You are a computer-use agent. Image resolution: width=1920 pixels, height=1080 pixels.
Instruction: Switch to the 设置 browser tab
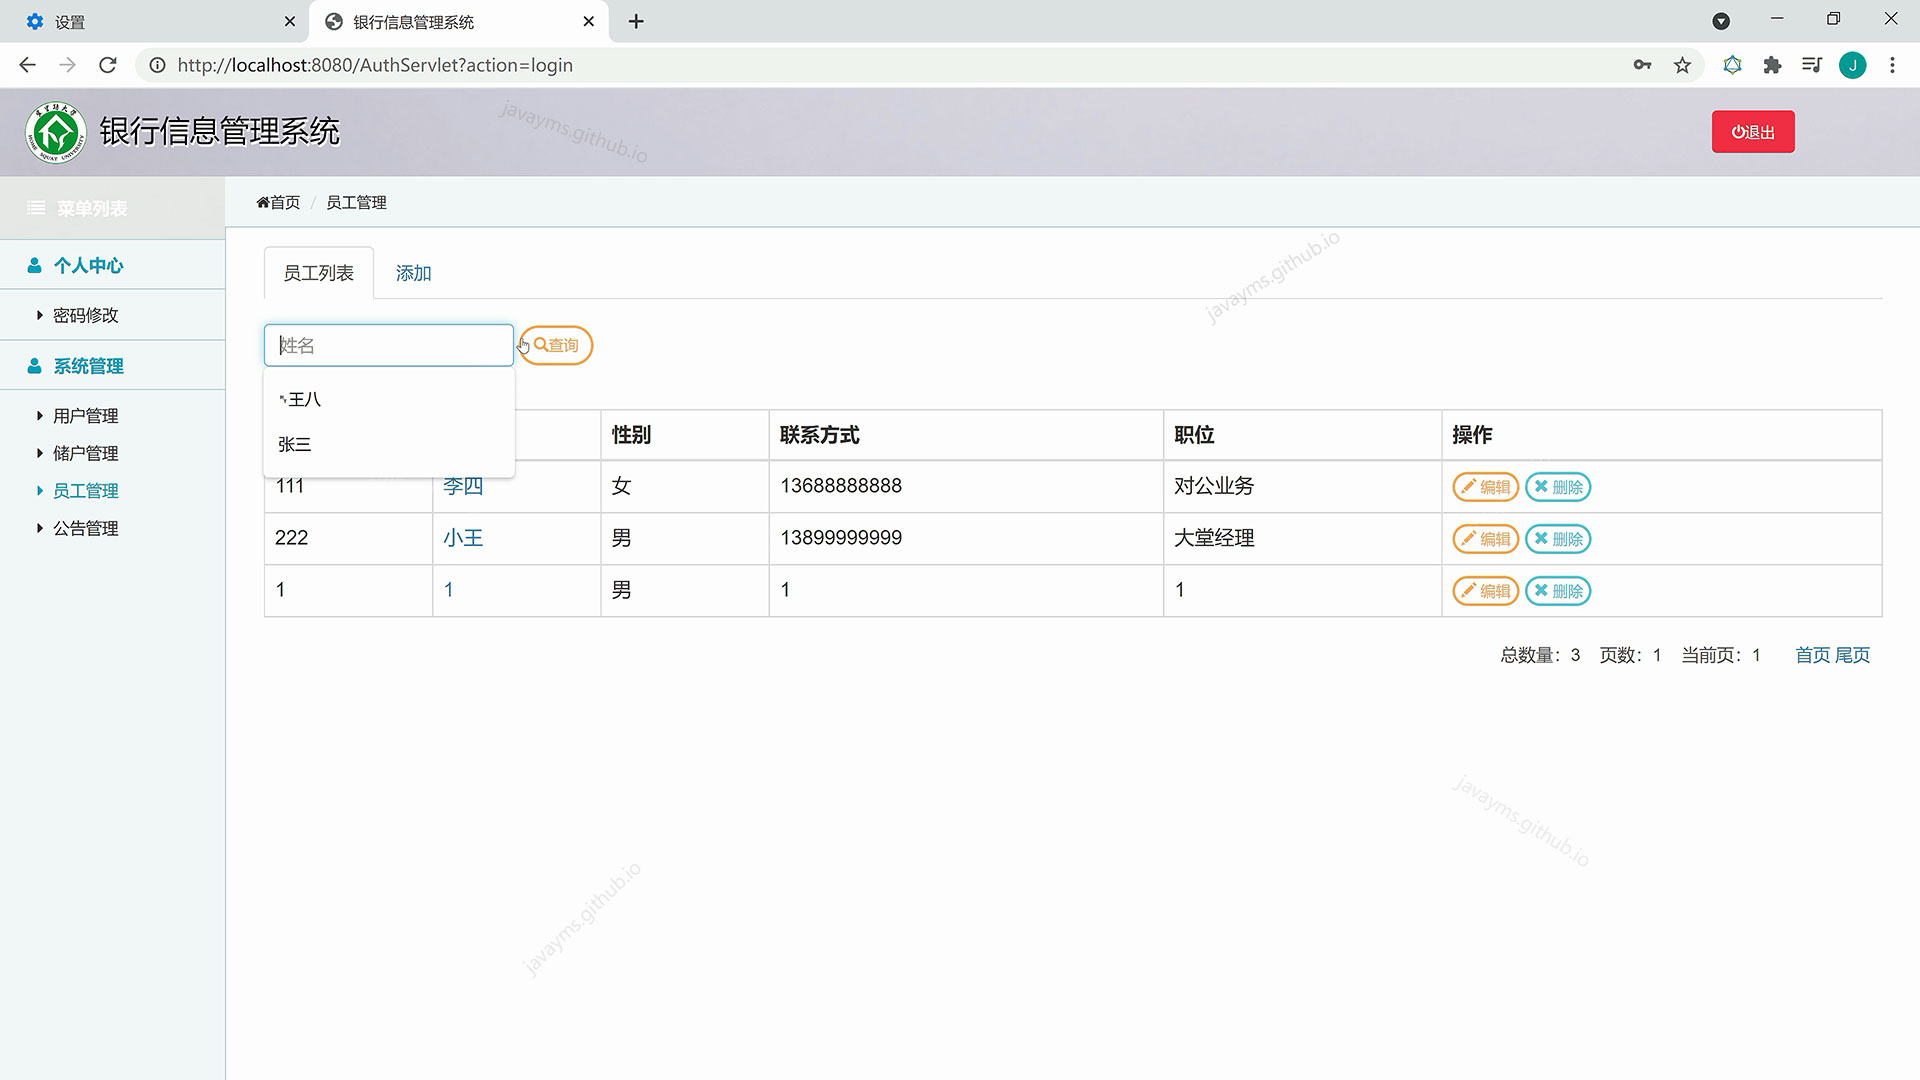(x=150, y=22)
